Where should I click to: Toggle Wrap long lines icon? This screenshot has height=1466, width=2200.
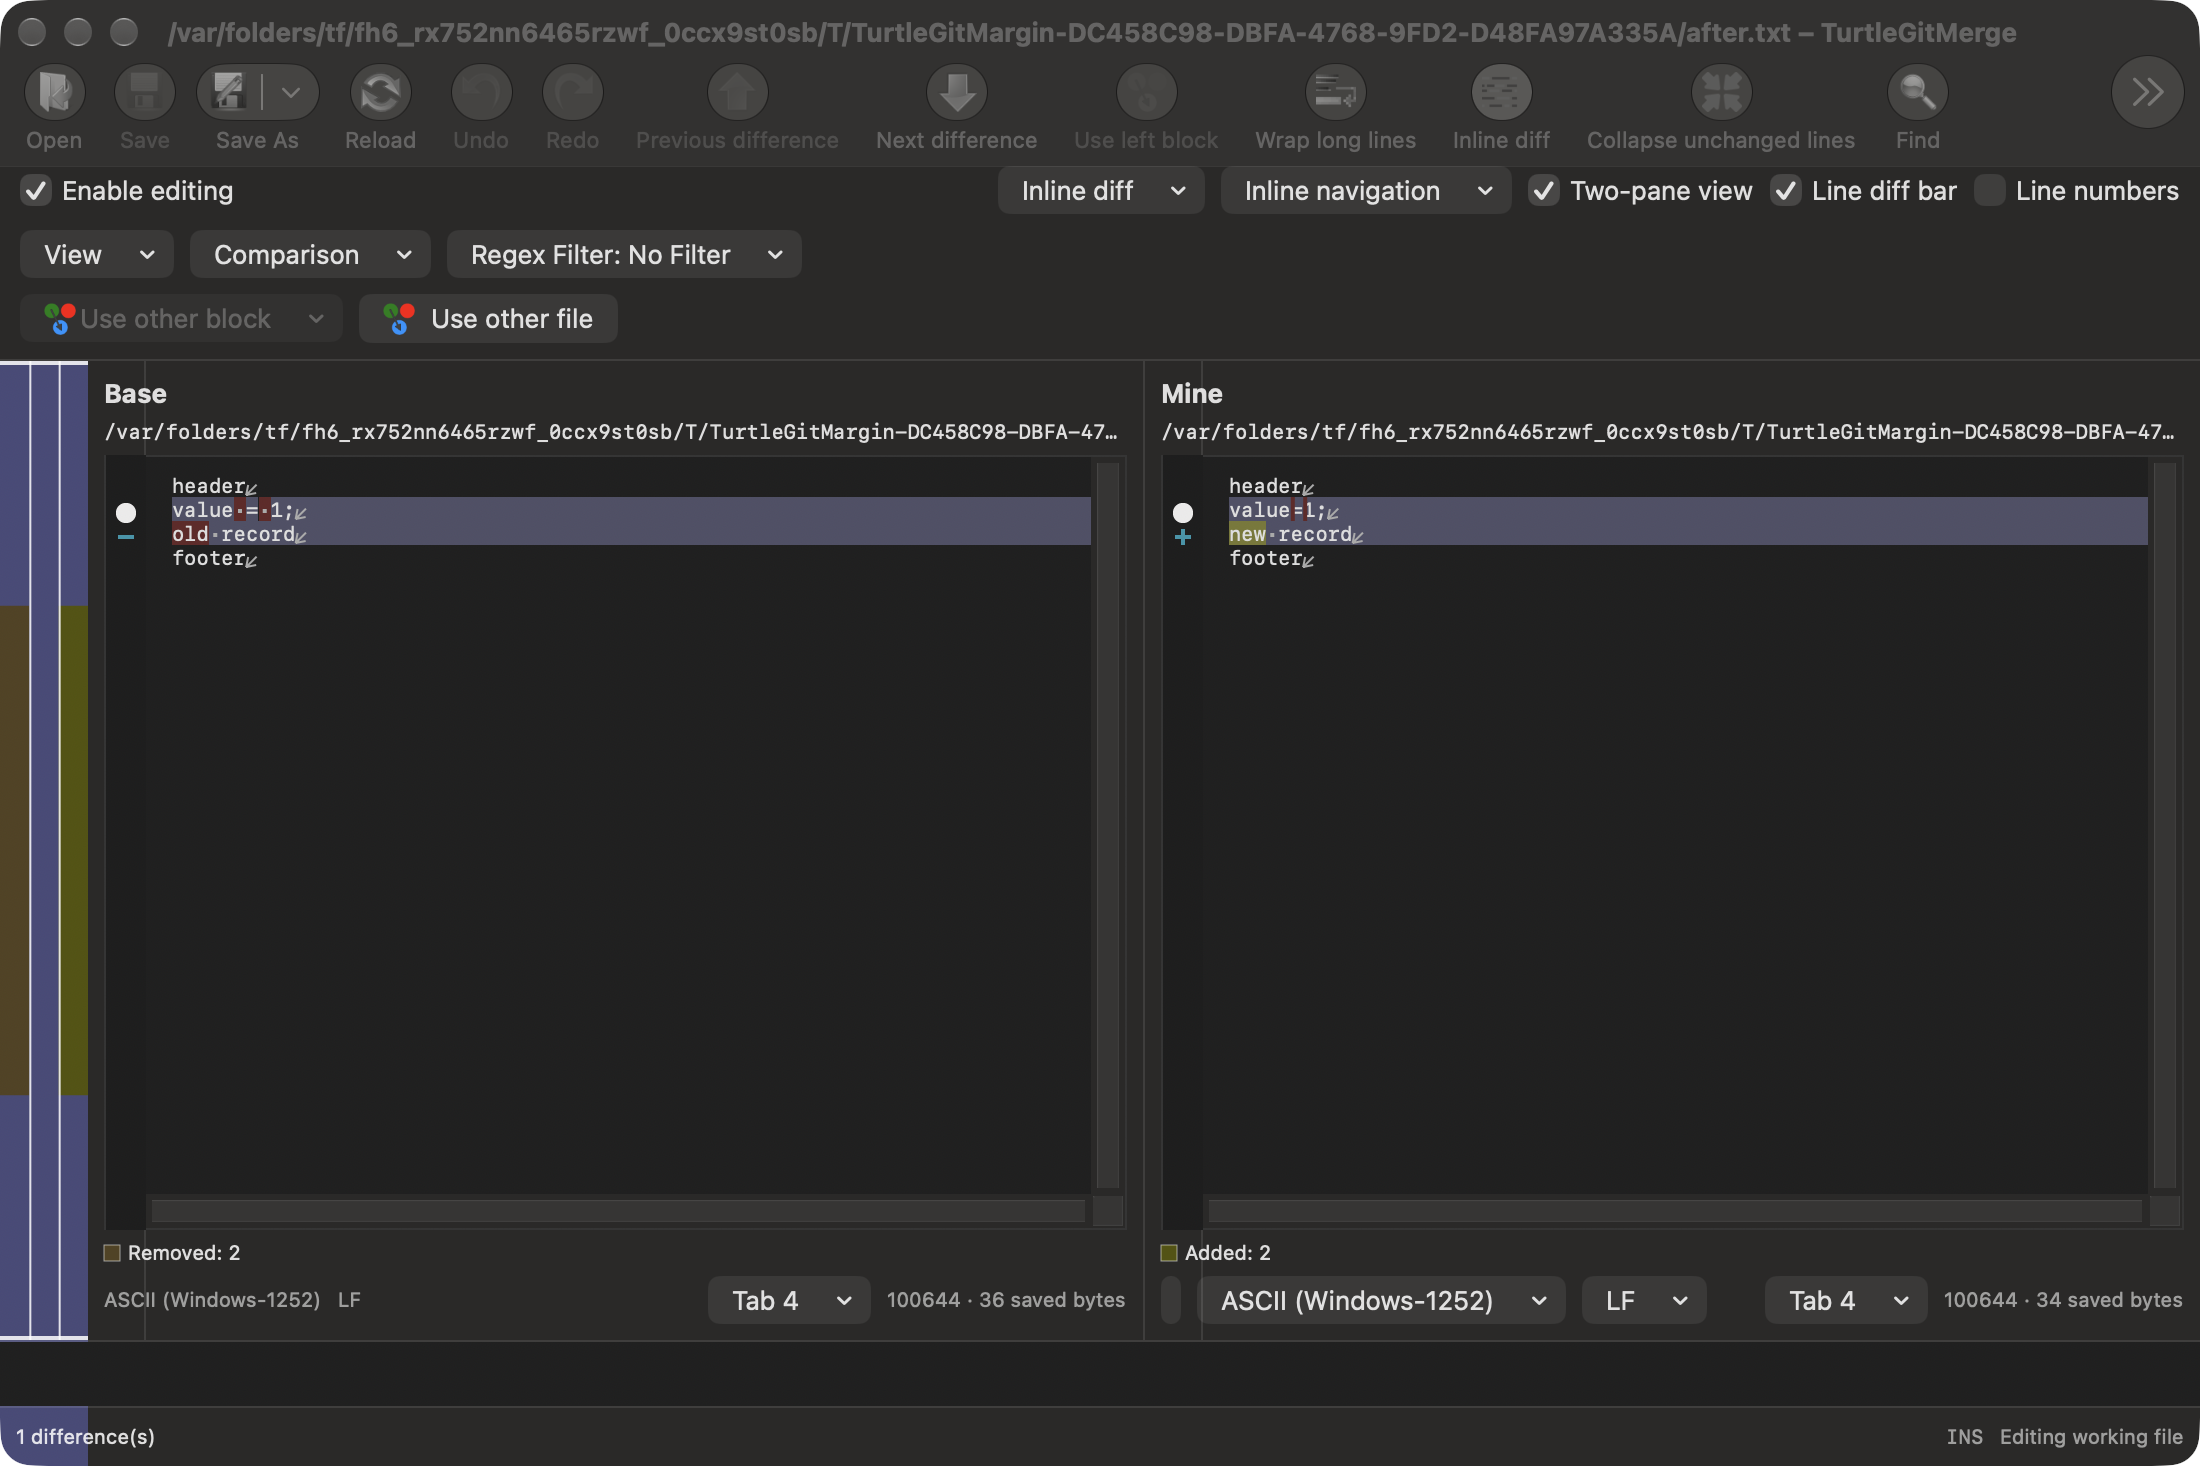1335,93
